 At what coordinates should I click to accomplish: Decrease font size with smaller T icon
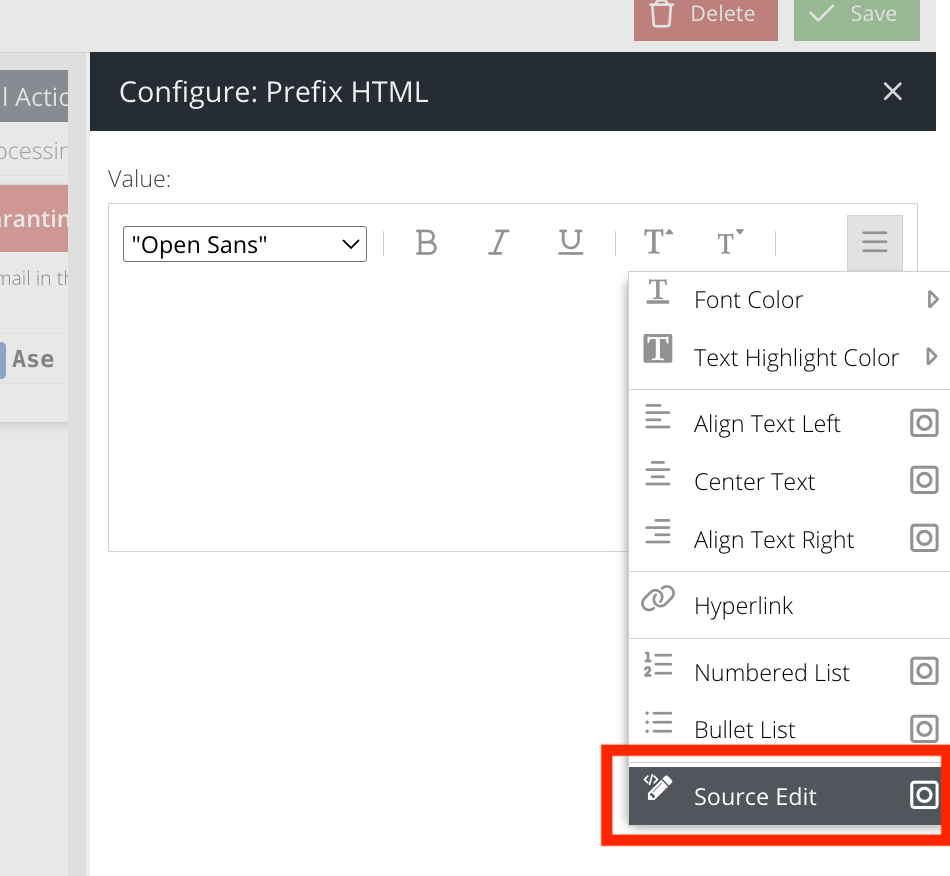730,243
